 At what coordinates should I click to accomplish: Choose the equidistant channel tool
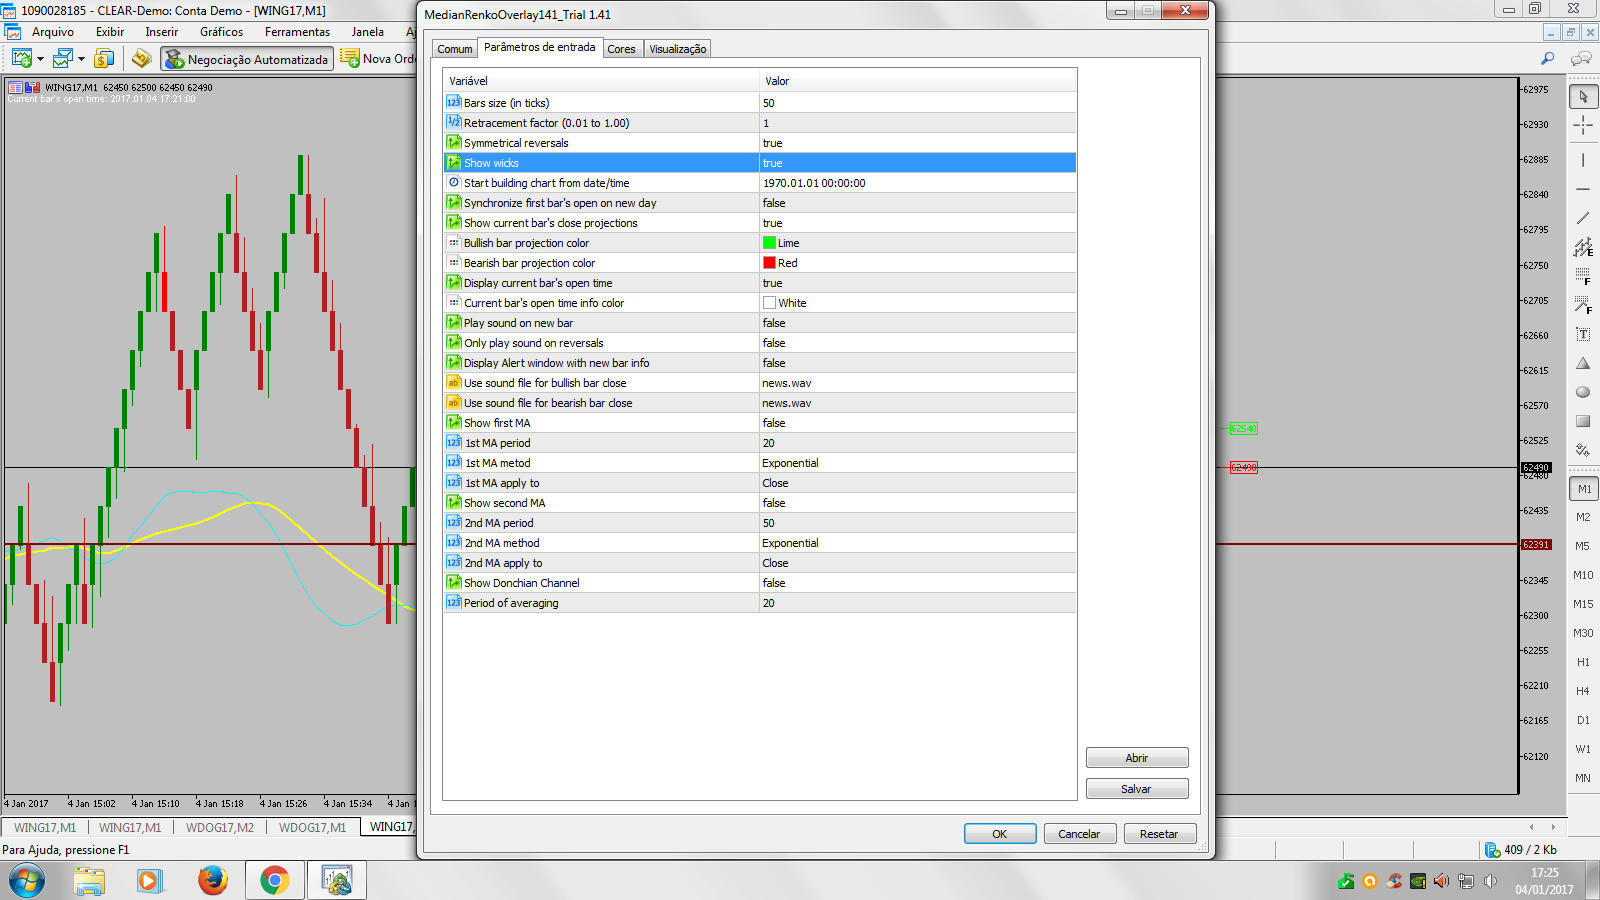click(1583, 247)
